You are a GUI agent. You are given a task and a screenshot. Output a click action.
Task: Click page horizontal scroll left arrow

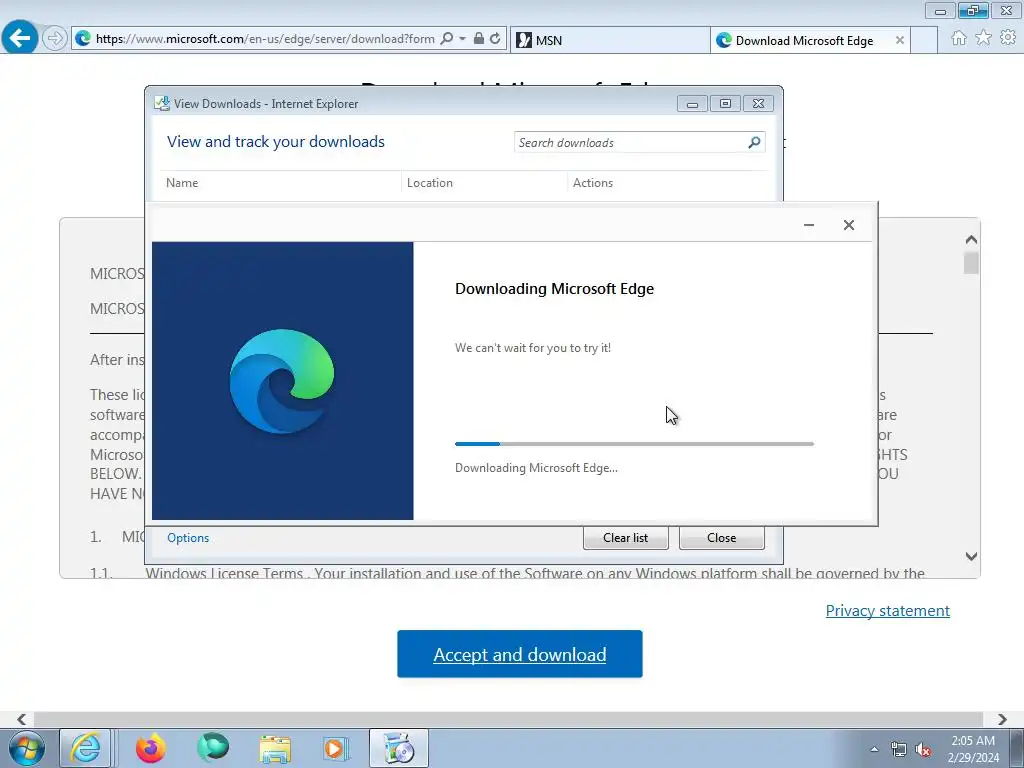21,719
